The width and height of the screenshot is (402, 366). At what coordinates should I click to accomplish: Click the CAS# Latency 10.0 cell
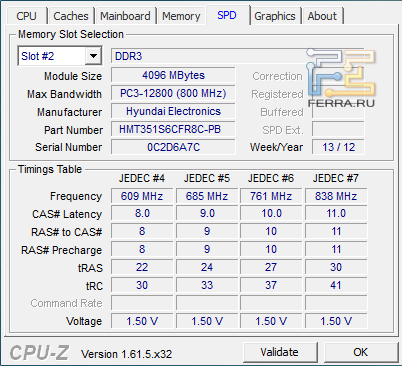point(271,213)
